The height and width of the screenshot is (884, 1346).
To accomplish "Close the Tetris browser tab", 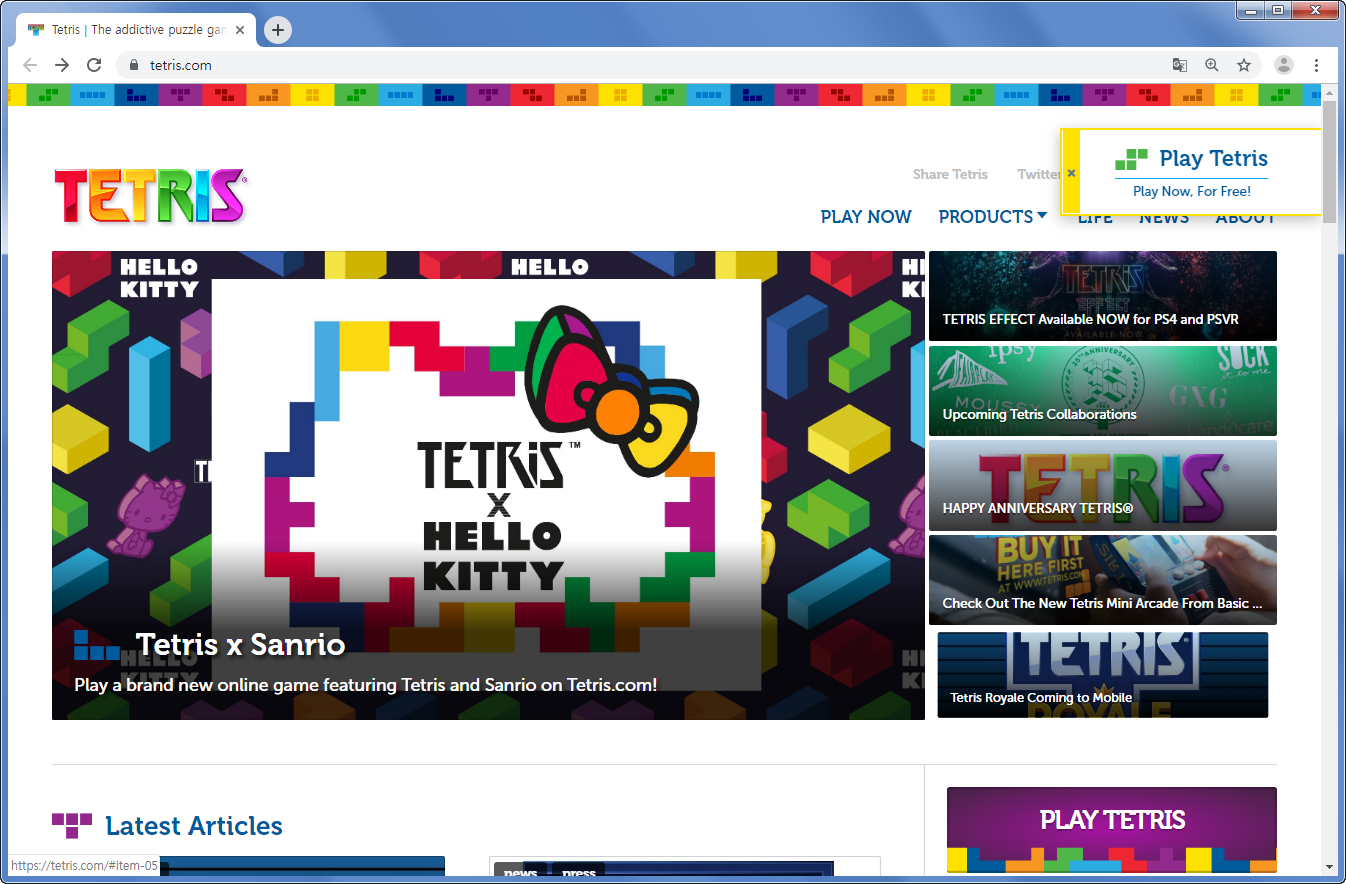I will [240, 30].
